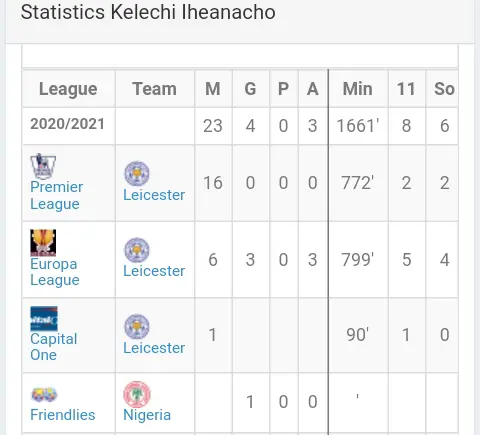Open the Europa League link

(55, 272)
